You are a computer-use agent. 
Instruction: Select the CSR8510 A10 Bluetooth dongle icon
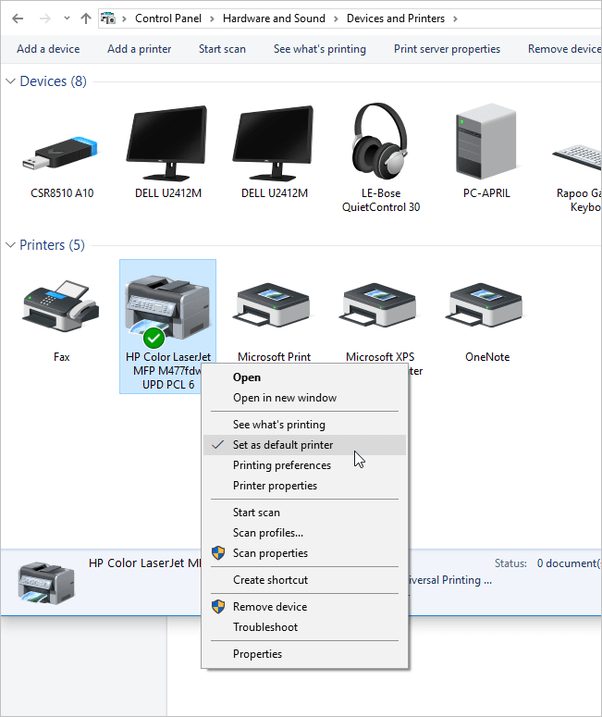[x=61, y=153]
